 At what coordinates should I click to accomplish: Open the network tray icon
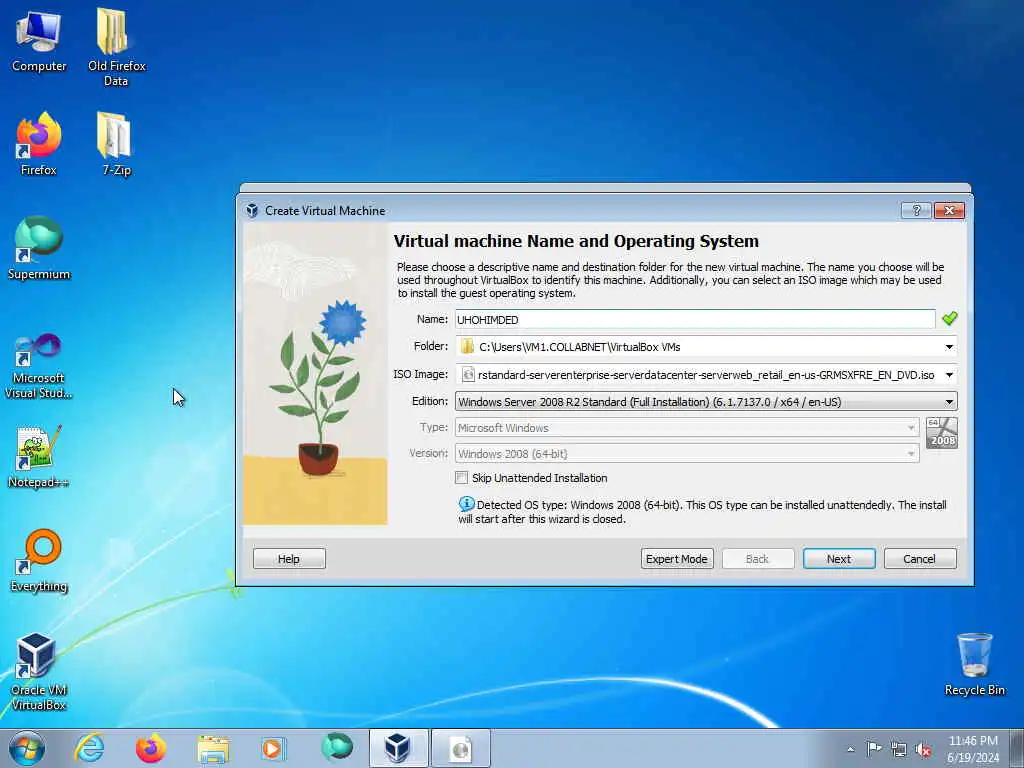pos(899,750)
